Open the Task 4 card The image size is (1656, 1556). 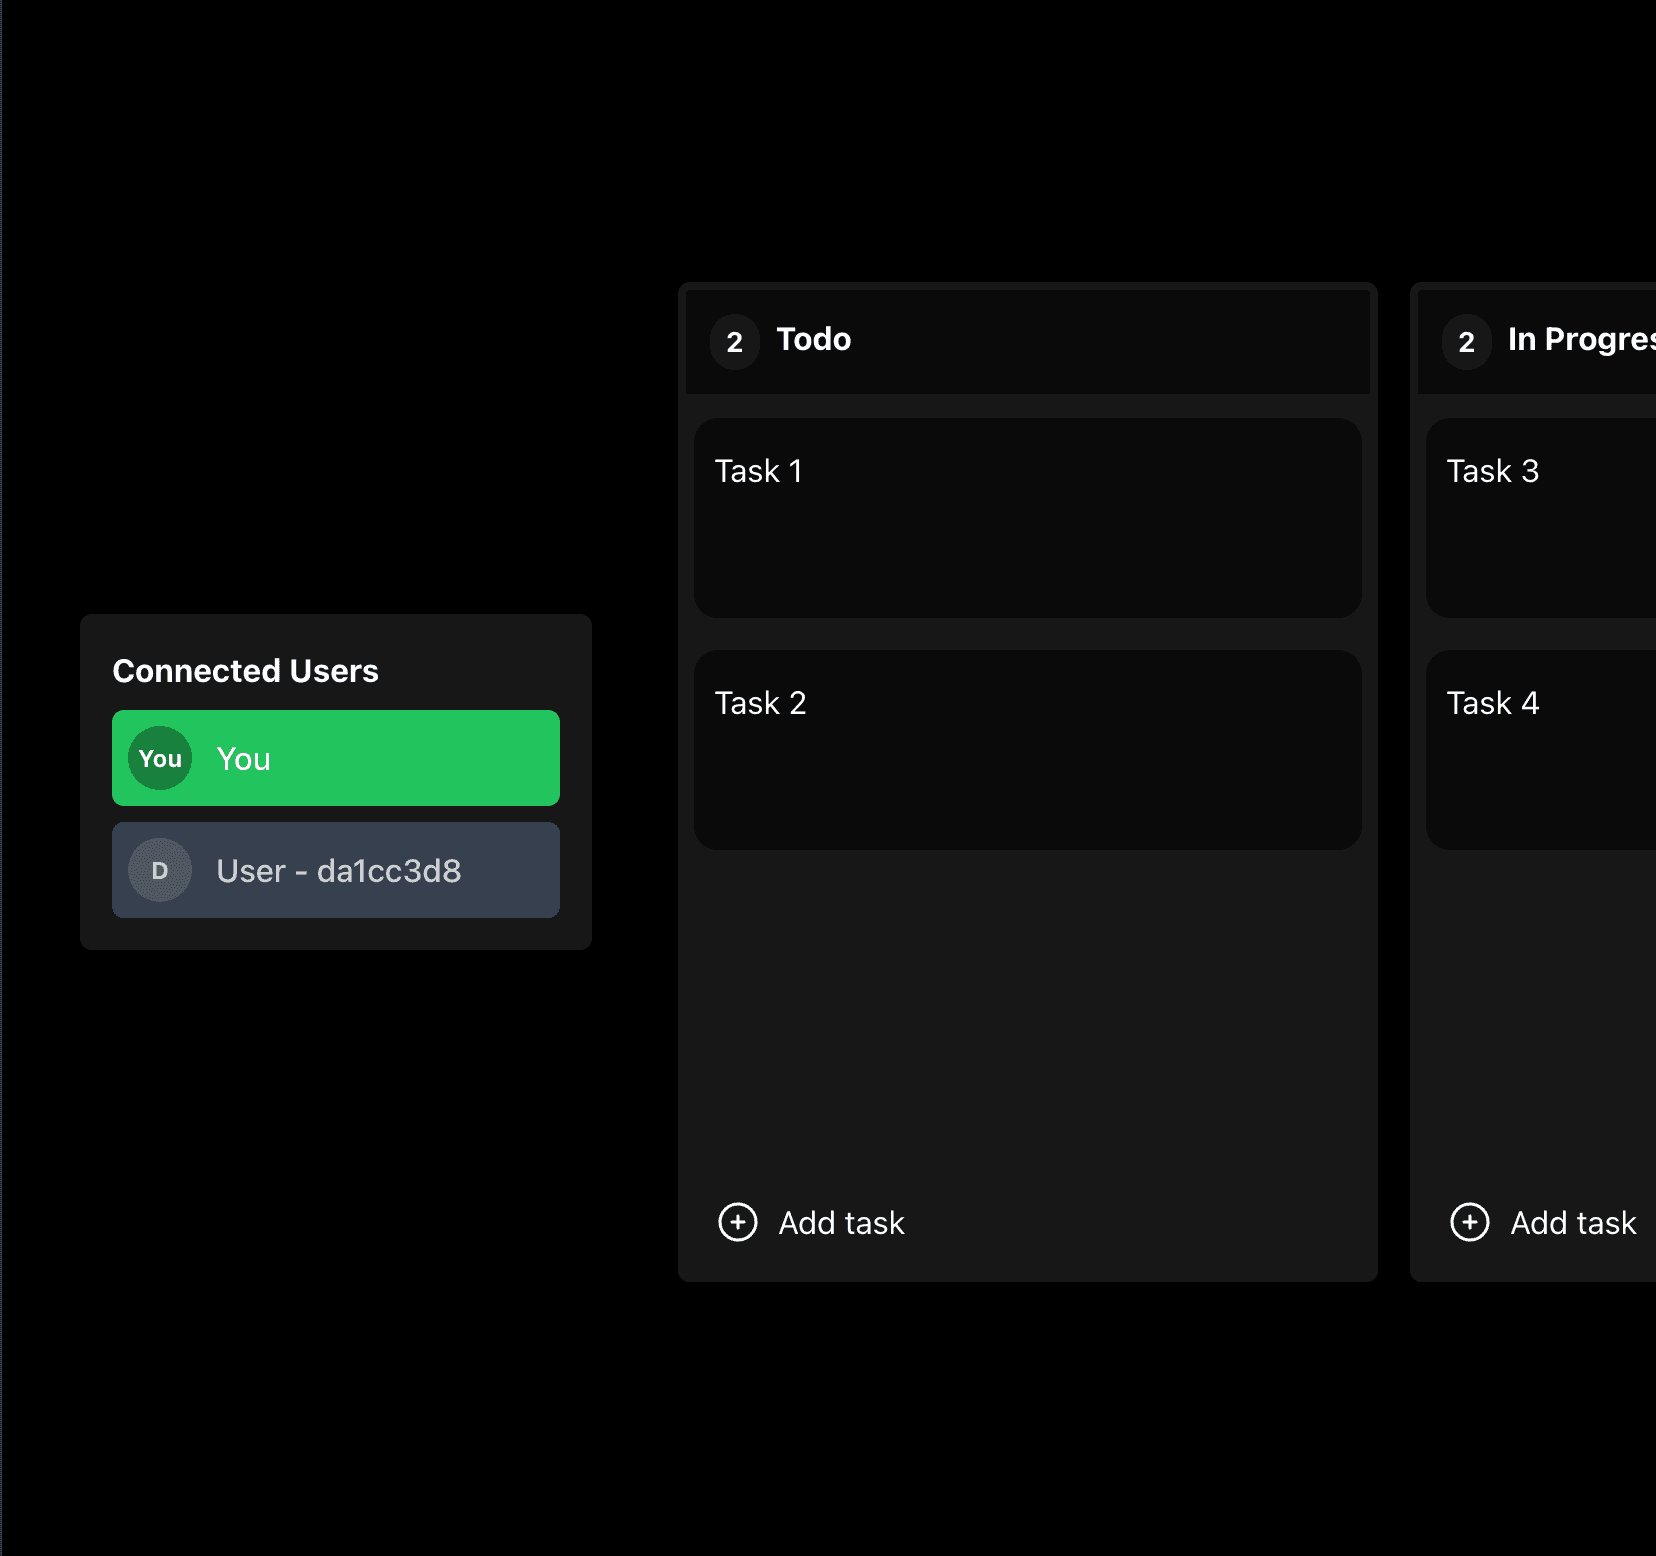click(x=1540, y=750)
